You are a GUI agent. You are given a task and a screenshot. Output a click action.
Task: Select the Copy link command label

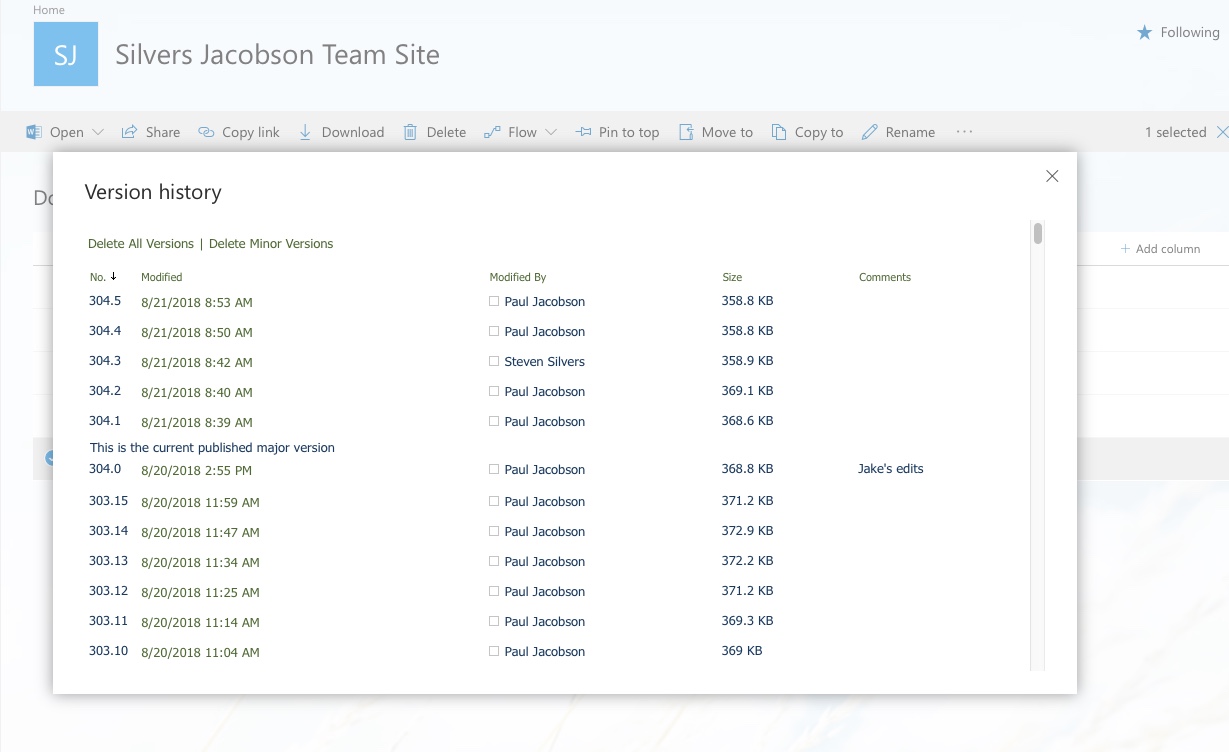tap(251, 132)
